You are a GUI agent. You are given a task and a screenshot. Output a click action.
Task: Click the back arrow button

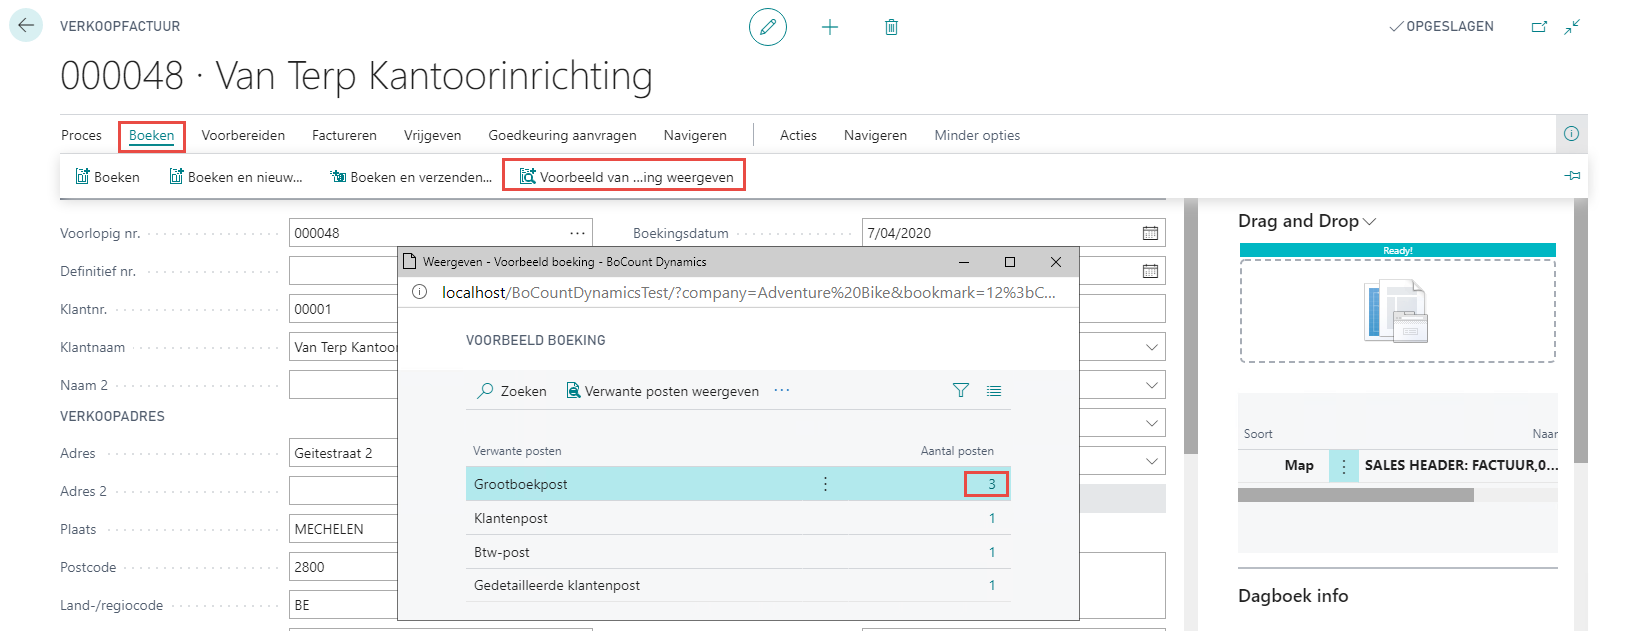click(26, 26)
